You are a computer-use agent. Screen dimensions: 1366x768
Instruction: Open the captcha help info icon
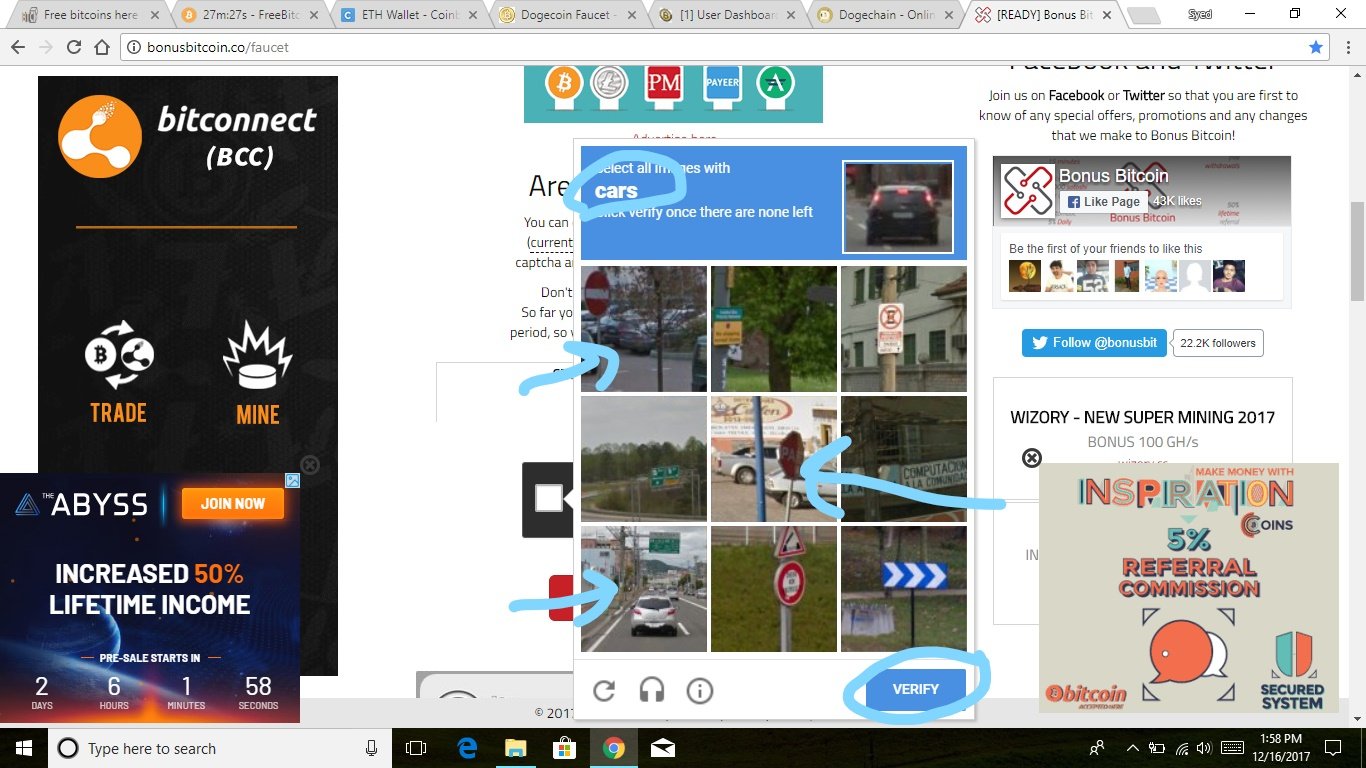[x=700, y=690]
